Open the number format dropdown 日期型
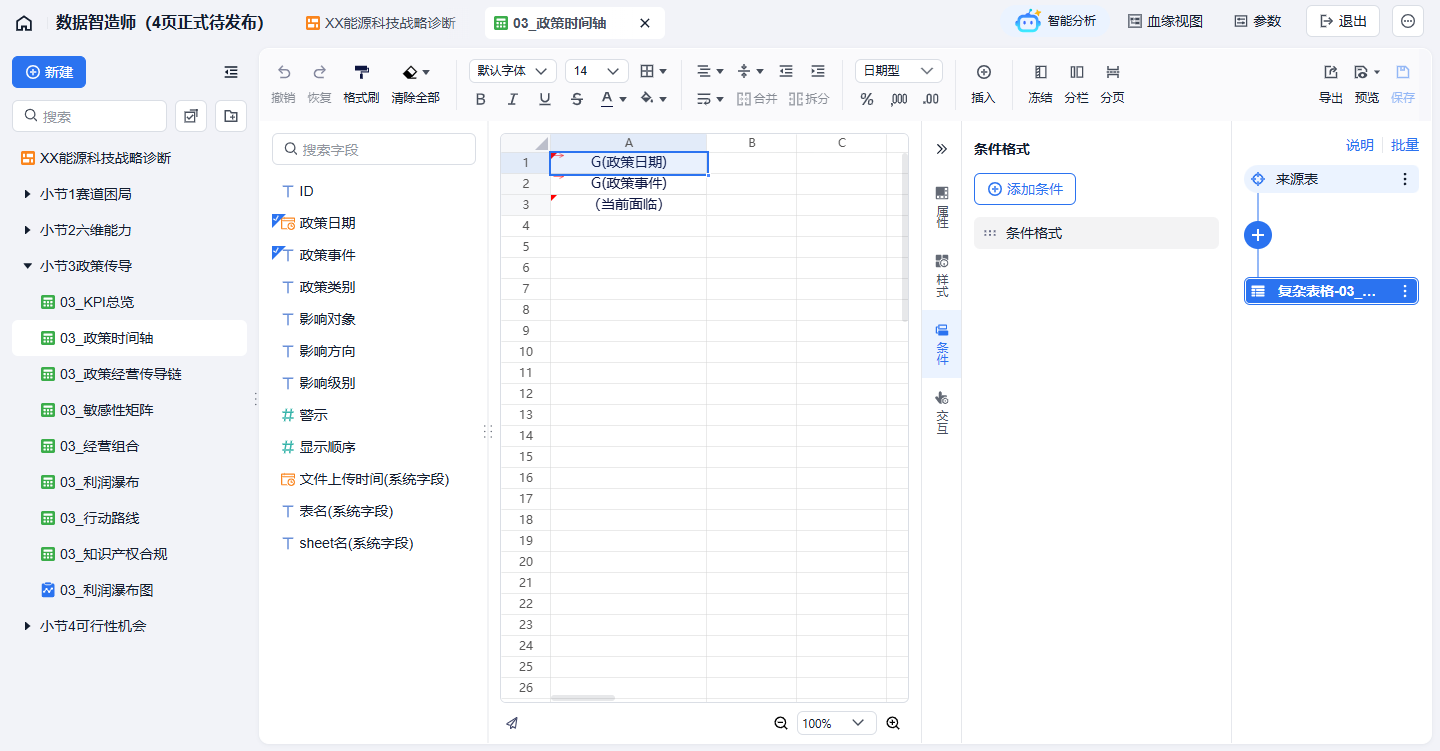1440x751 pixels. click(899, 71)
